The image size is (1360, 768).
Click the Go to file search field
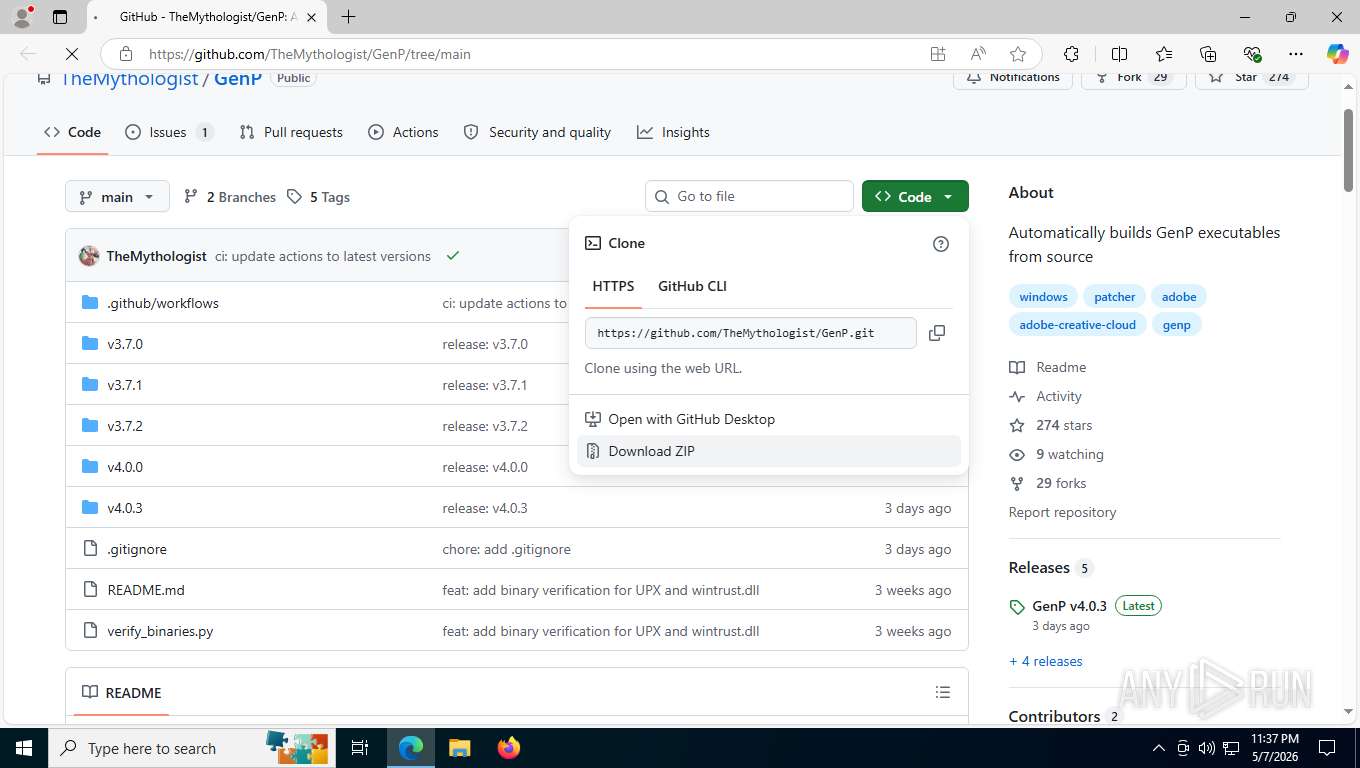749,197
